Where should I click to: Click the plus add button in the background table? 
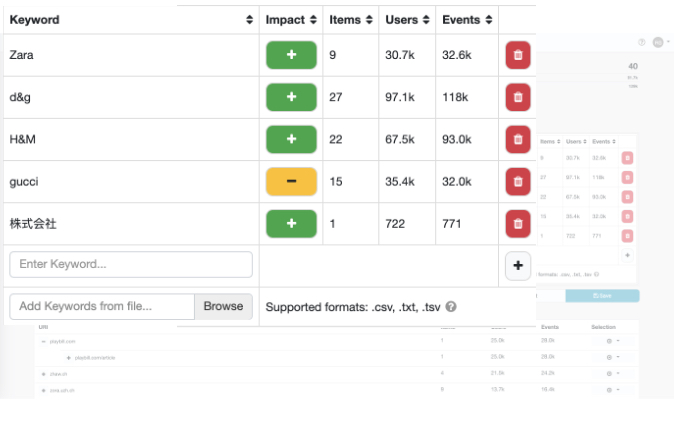[x=627, y=255]
